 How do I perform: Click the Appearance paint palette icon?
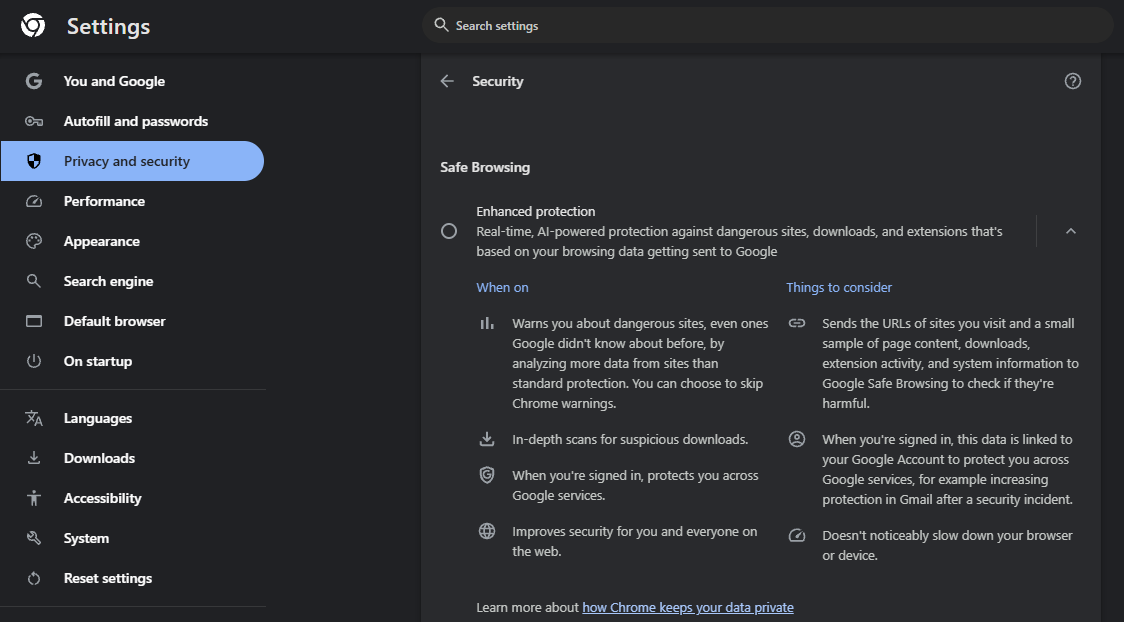[x=33, y=241]
